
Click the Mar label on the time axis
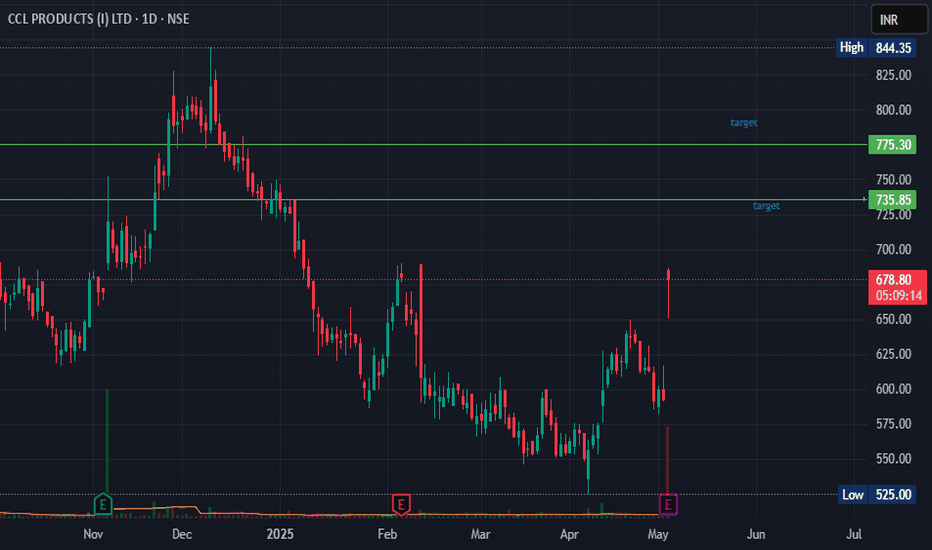point(480,534)
